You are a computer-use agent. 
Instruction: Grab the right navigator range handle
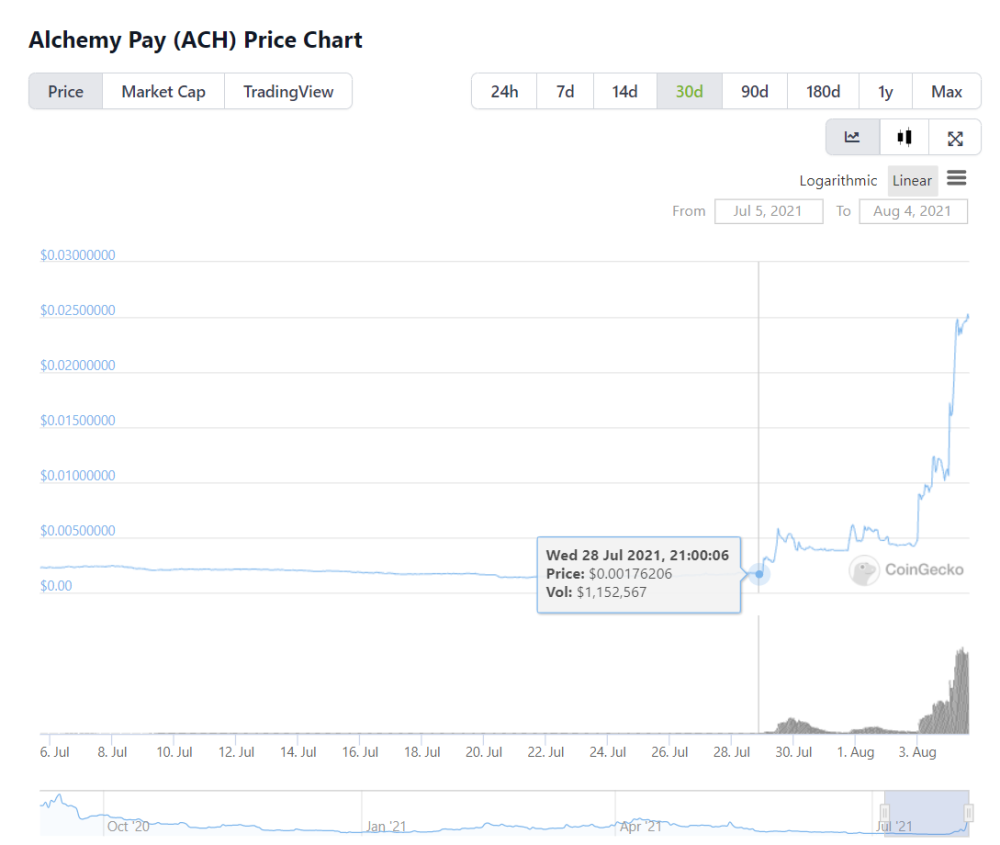coord(969,812)
